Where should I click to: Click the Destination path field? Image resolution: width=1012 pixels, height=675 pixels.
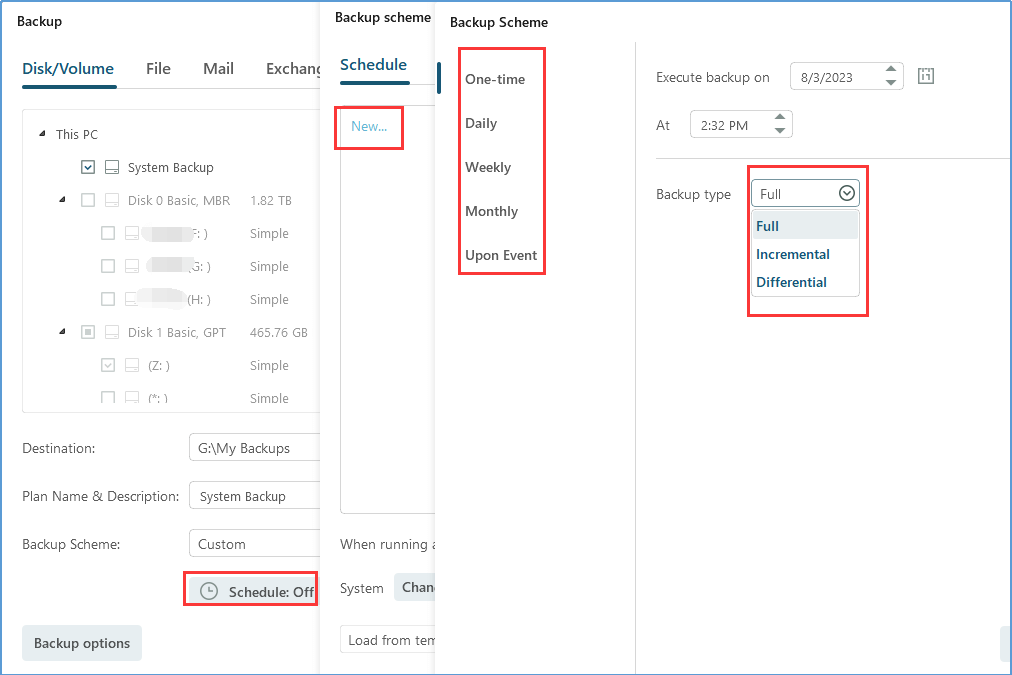253,448
